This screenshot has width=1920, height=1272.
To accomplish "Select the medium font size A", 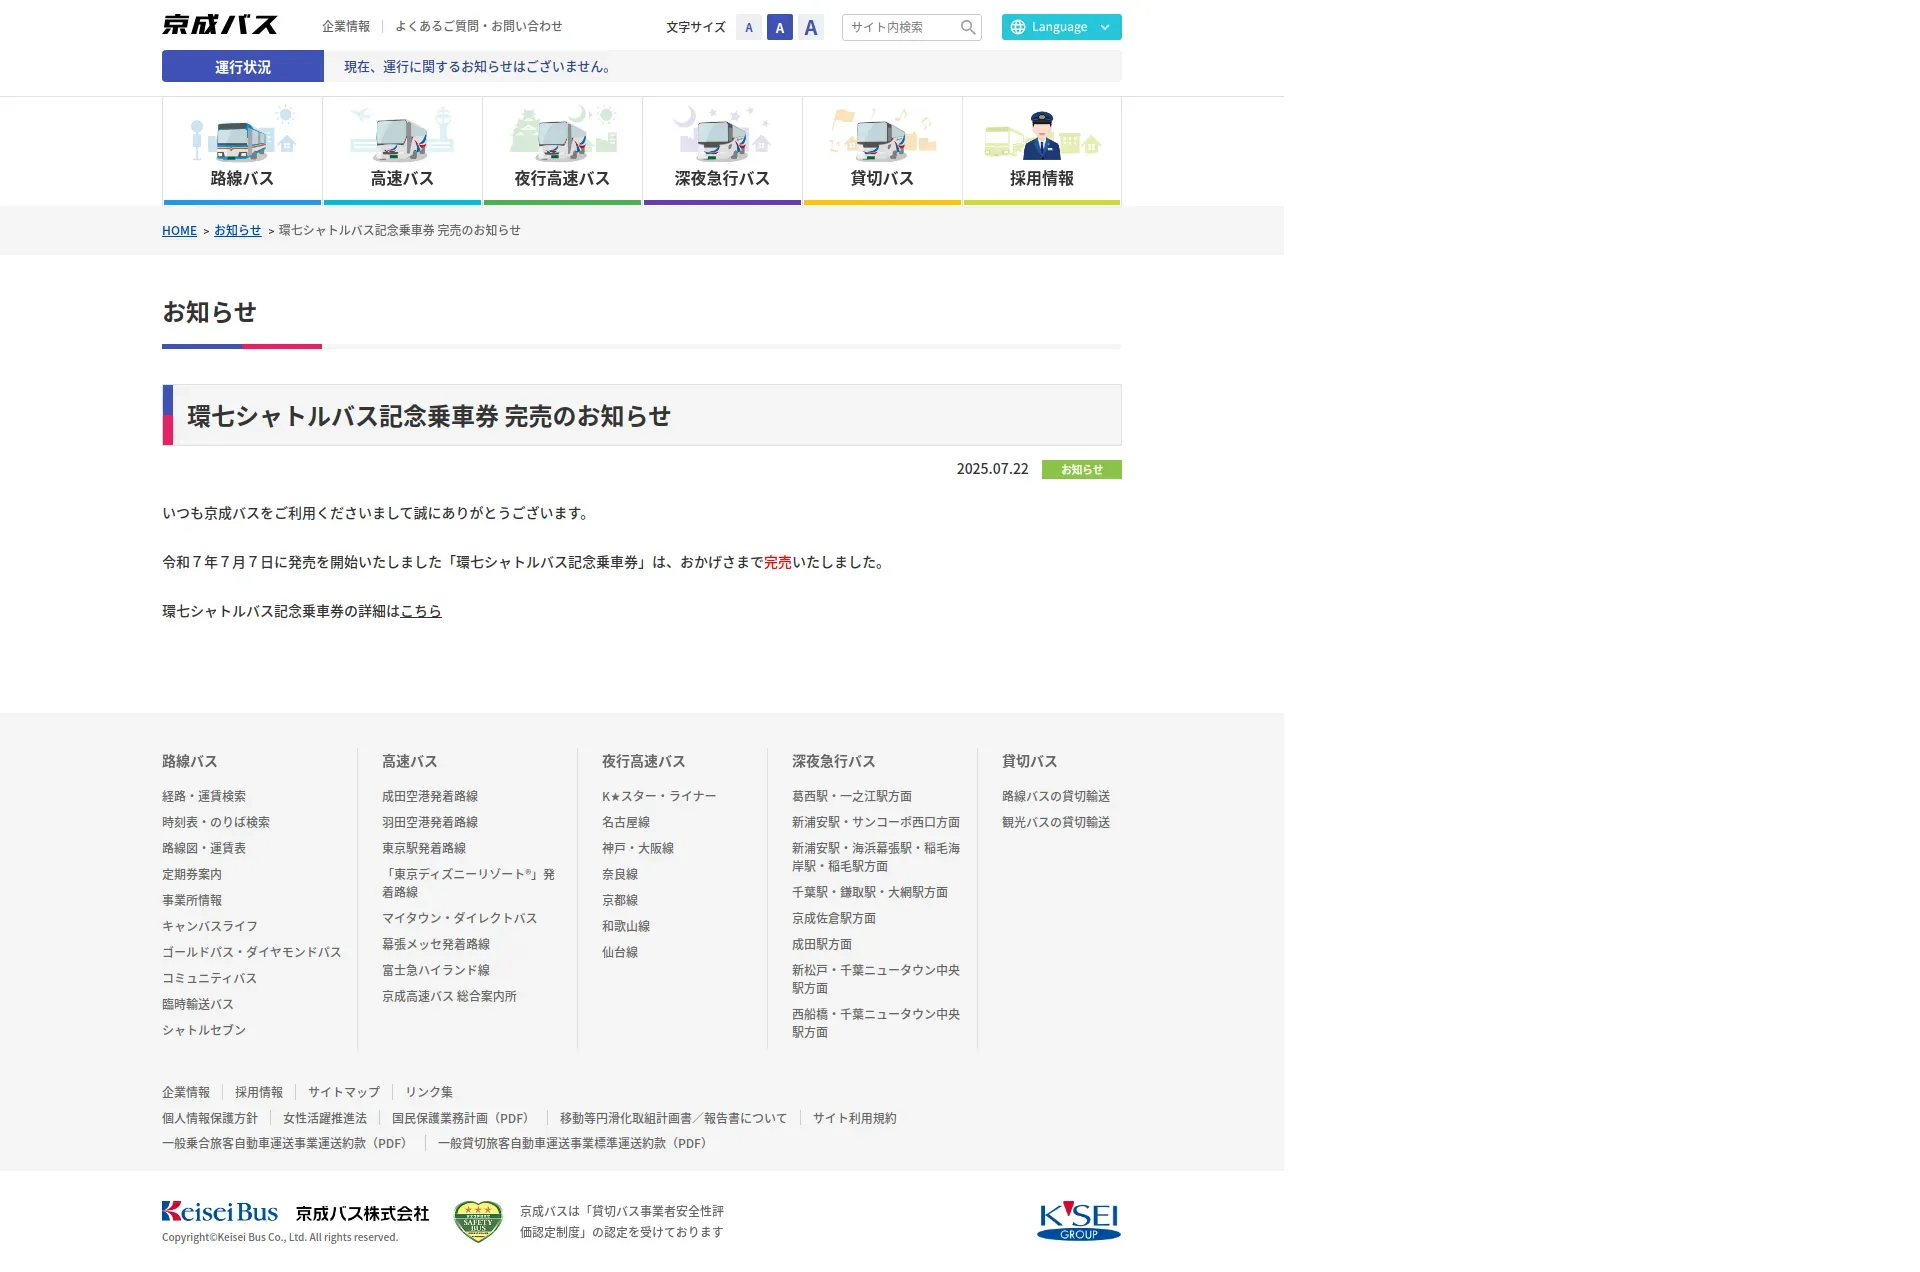I will [780, 27].
